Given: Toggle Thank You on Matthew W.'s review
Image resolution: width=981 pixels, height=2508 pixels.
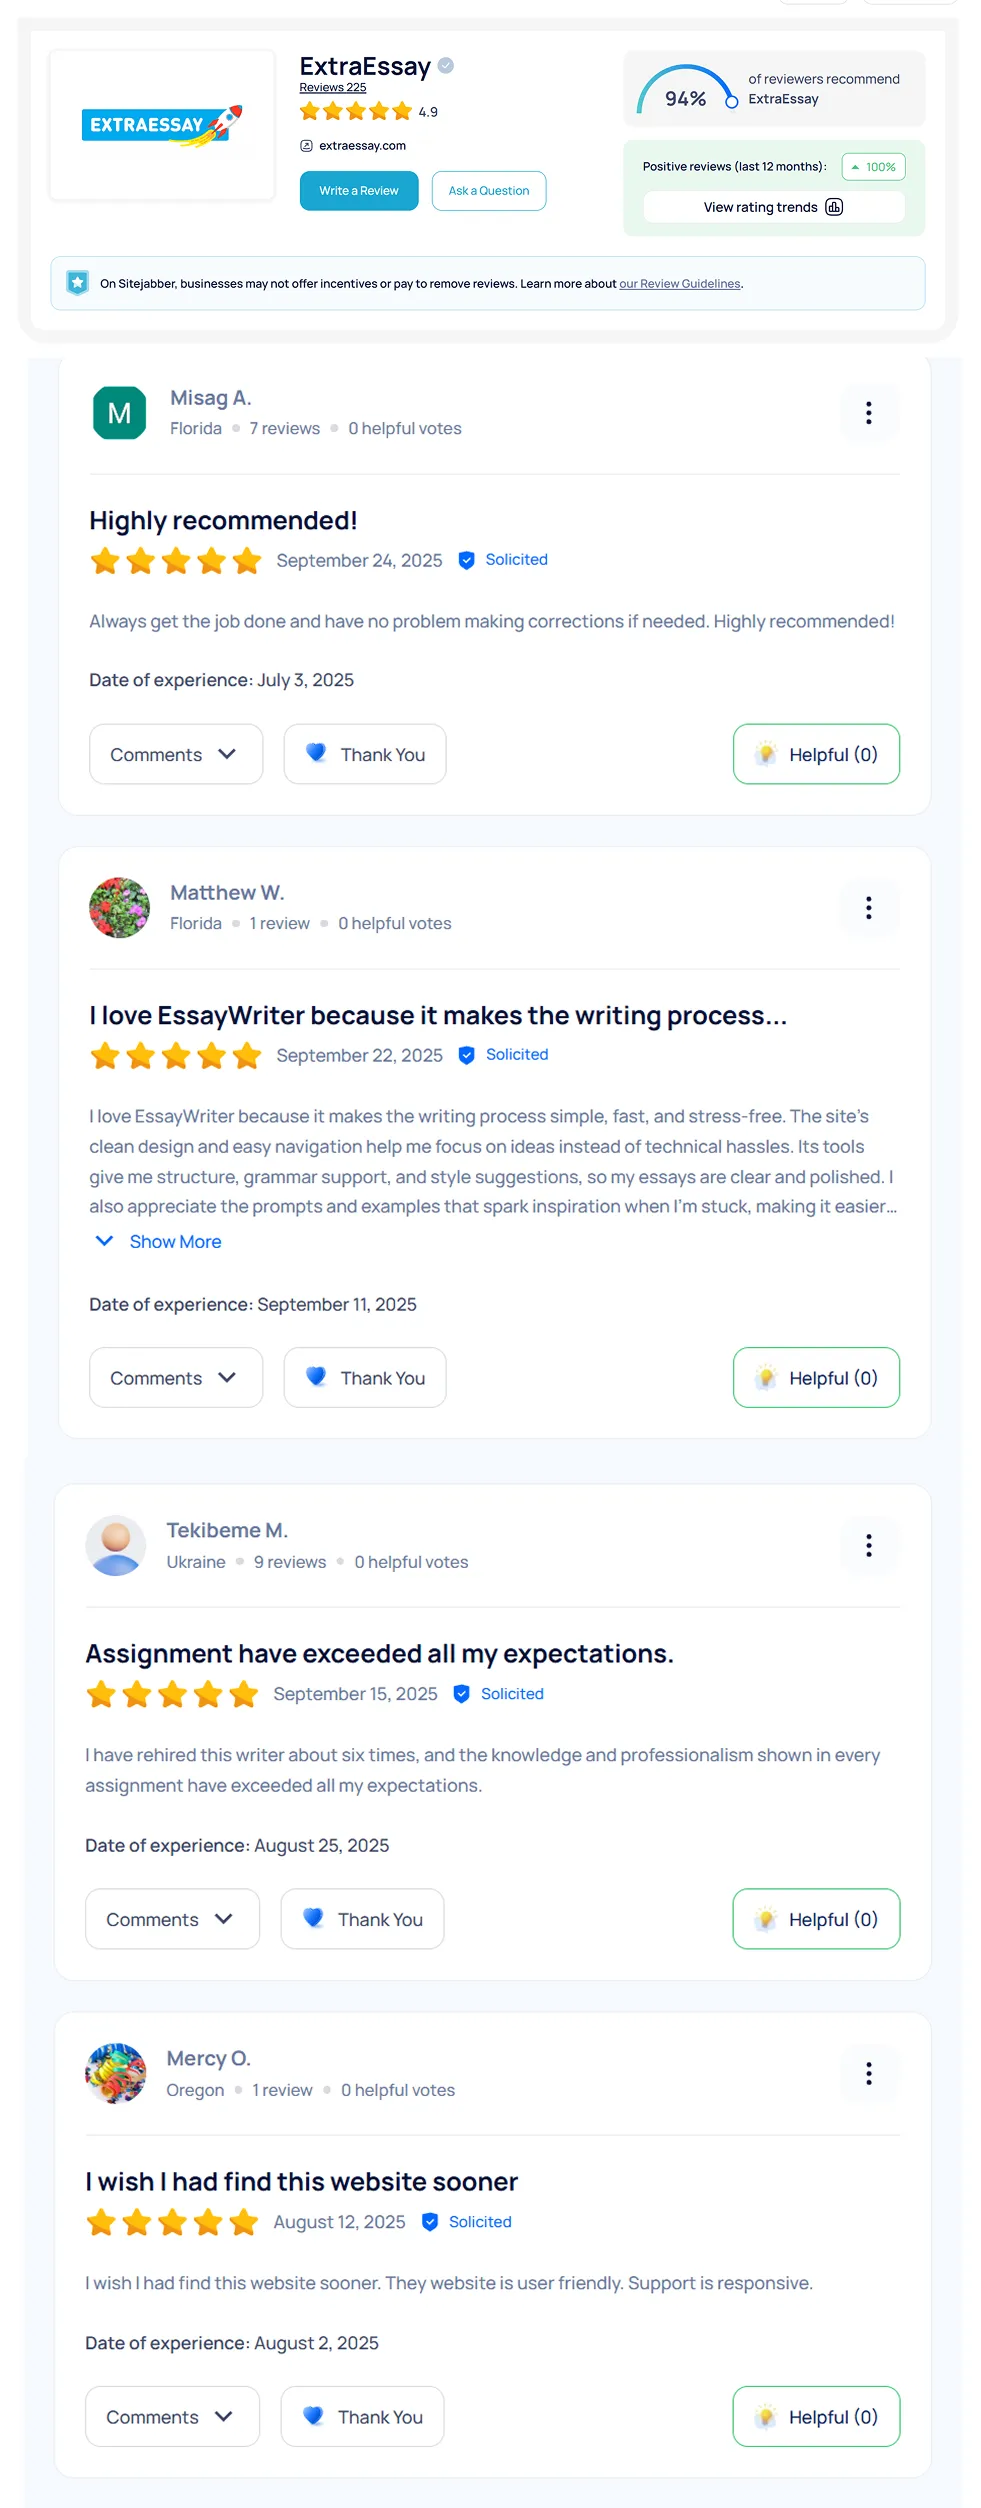Looking at the screenshot, I should (365, 1378).
